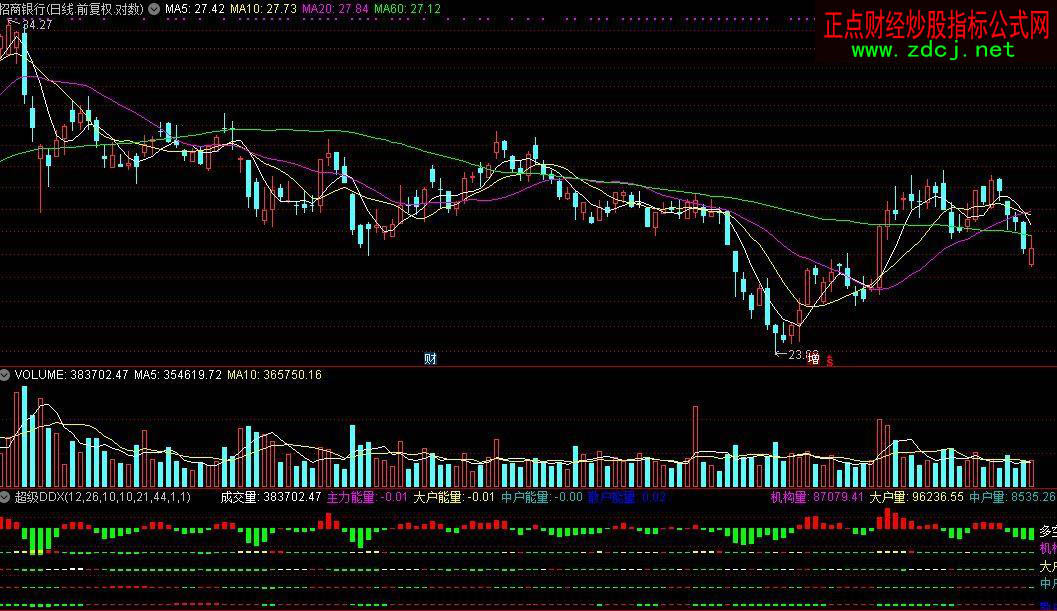Screen dimensions: 1057x611
Task: Click the green MA60 indicator label
Action: (406, 8)
